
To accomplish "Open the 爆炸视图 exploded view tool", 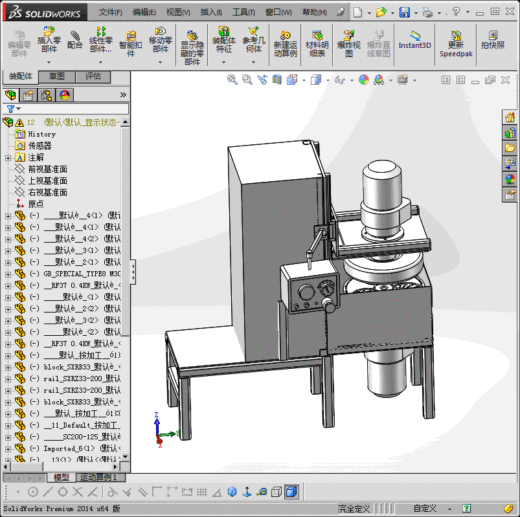I will 349,44.
